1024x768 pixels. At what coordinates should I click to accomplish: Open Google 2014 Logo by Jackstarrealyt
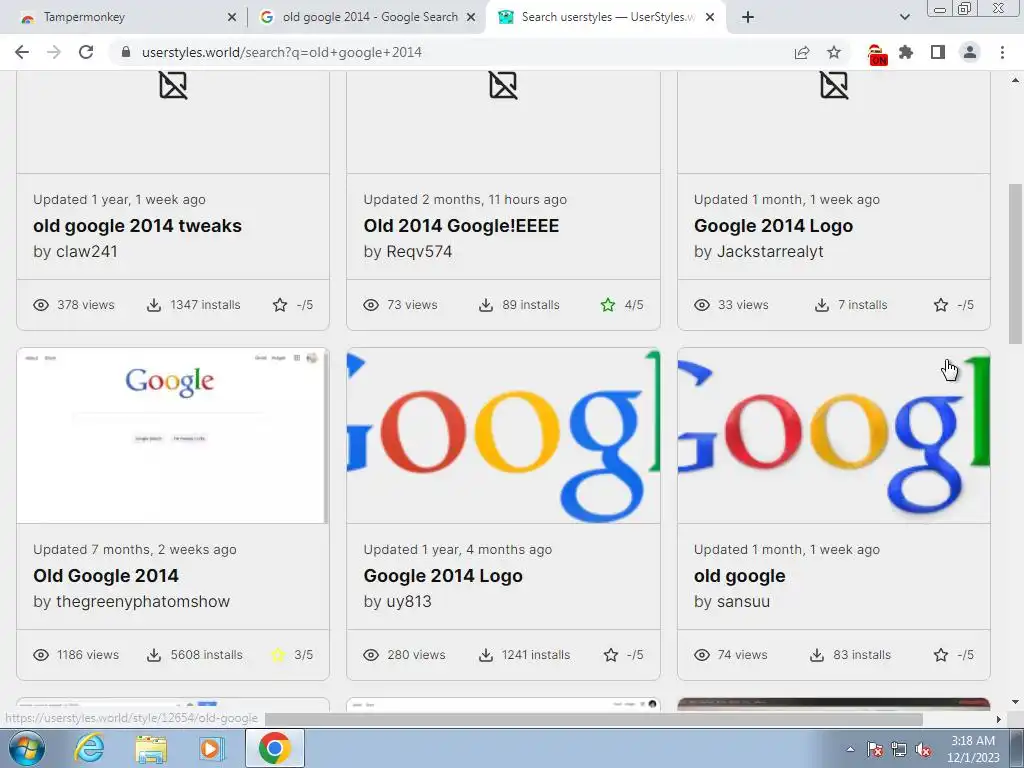(773, 226)
